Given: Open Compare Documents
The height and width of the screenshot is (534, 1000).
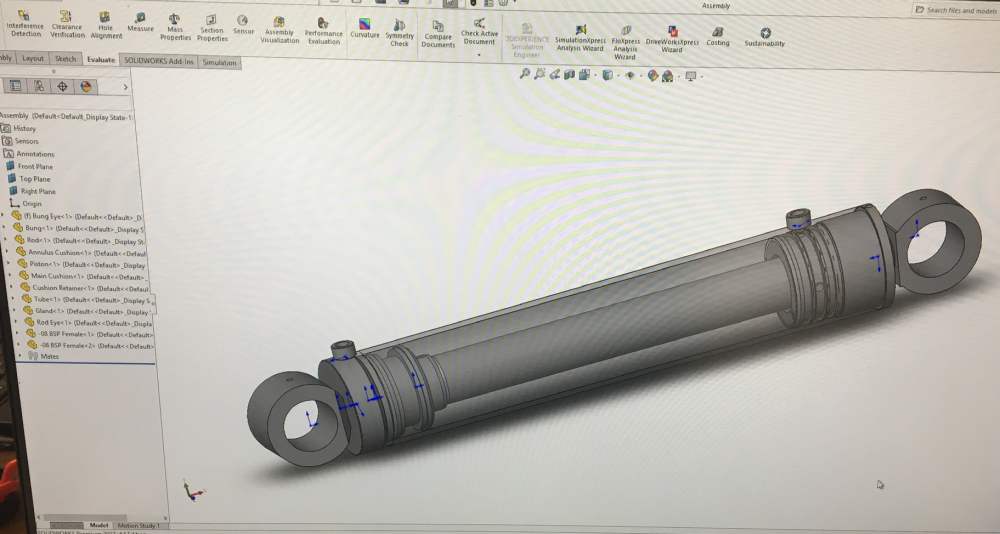Looking at the screenshot, I should [x=438, y=34].
